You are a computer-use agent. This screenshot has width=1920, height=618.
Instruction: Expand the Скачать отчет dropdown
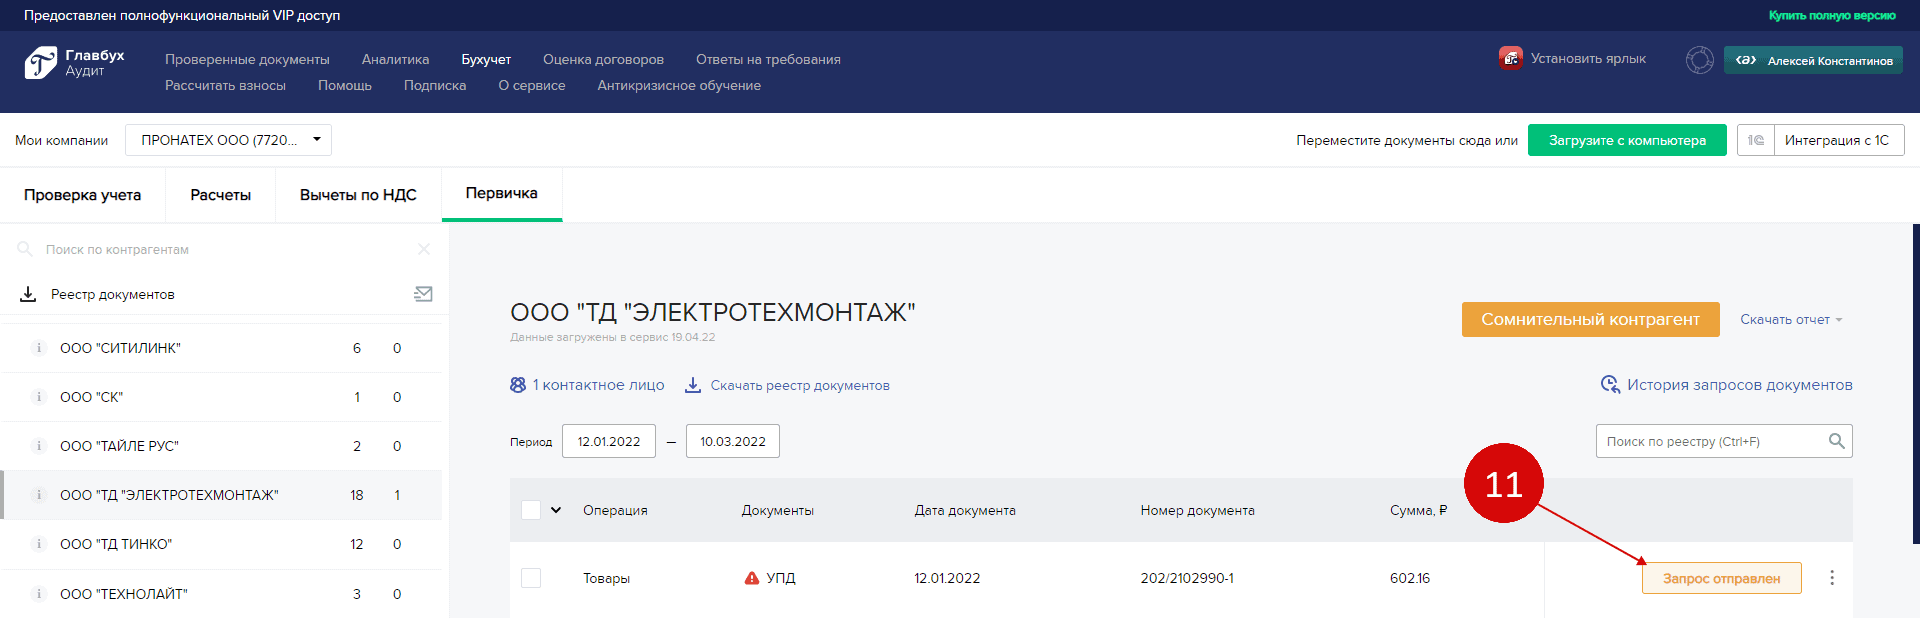(x=1791, y=319)
